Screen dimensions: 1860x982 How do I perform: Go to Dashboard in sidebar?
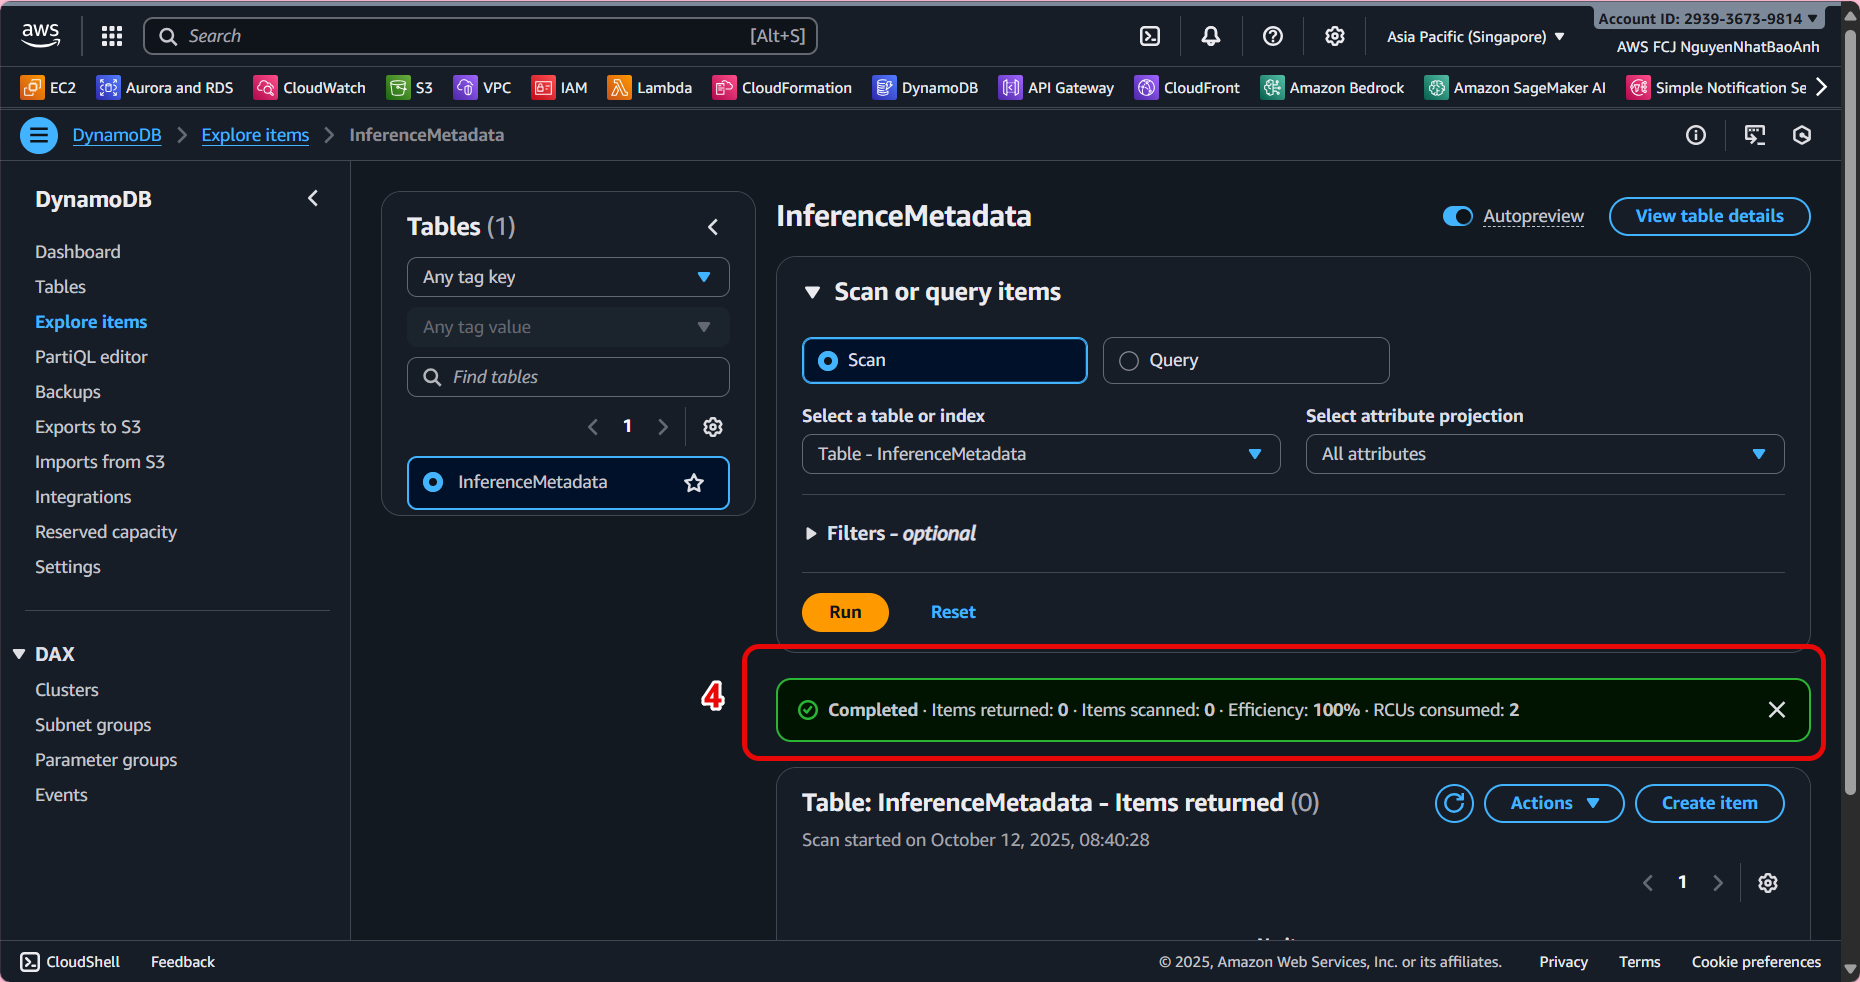pyautogui.click(x=78, y=252)
